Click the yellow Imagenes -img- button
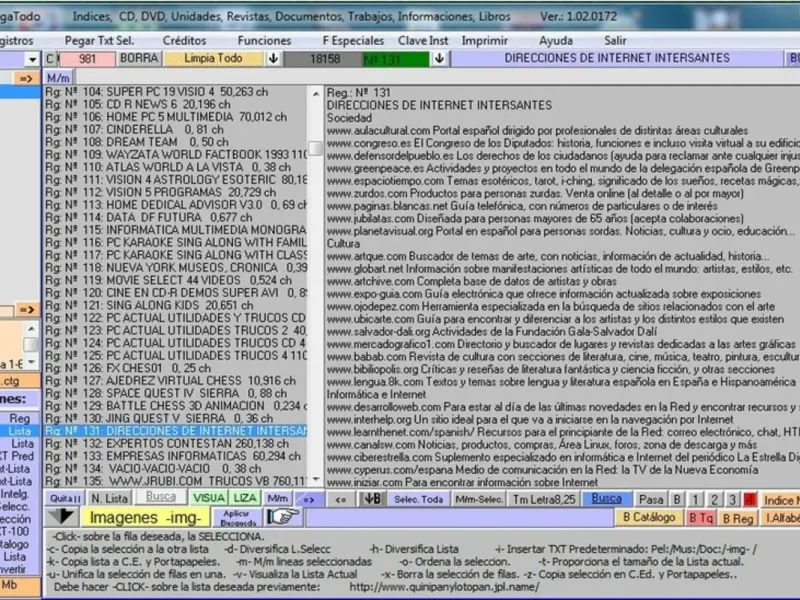Screen dimensions: 800x600 pos(145,517)
